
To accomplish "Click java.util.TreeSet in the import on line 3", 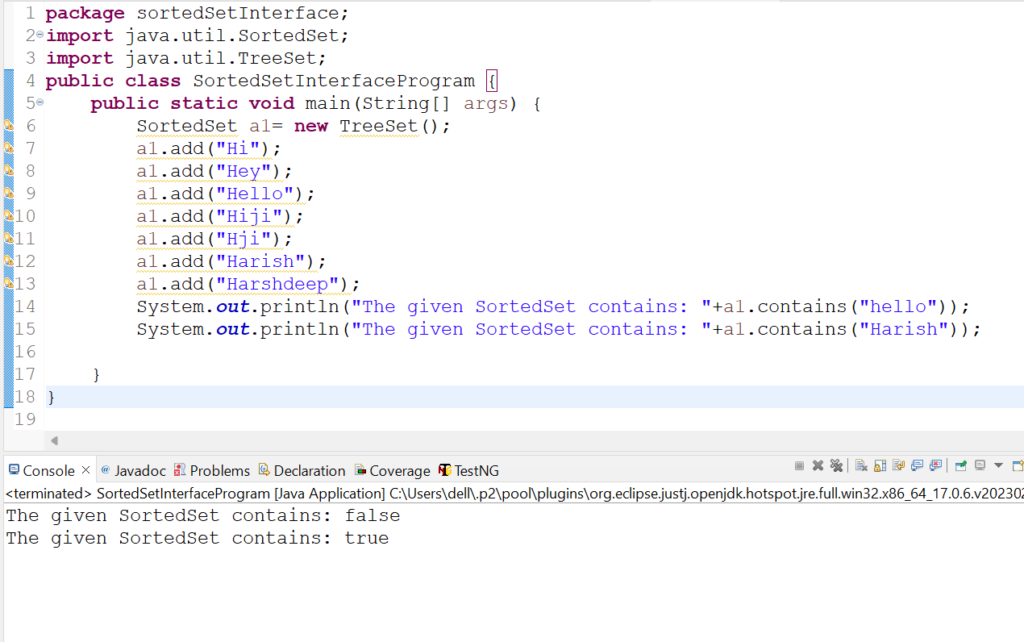I will tap(220, 58).
